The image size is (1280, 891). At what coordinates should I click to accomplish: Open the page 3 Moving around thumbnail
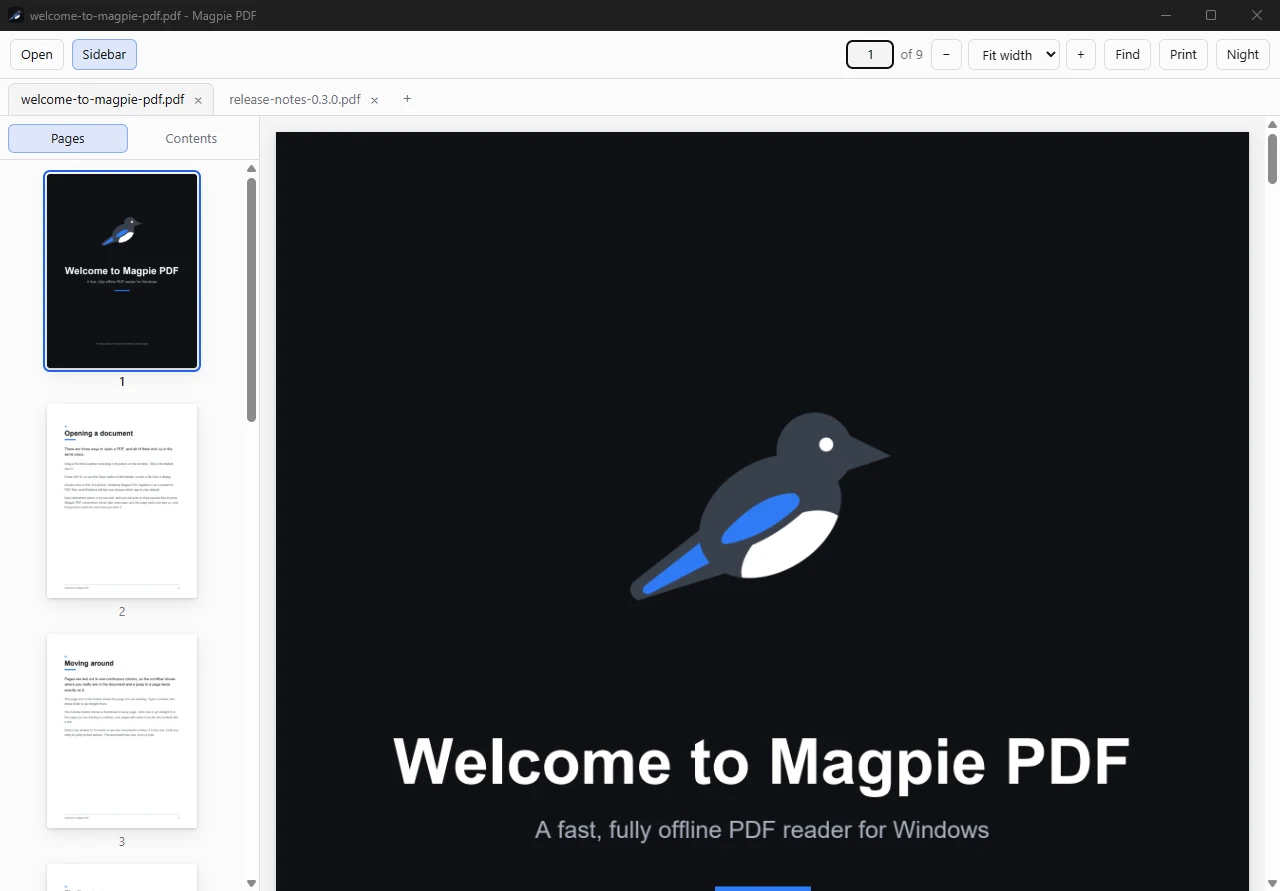[122, 731]
